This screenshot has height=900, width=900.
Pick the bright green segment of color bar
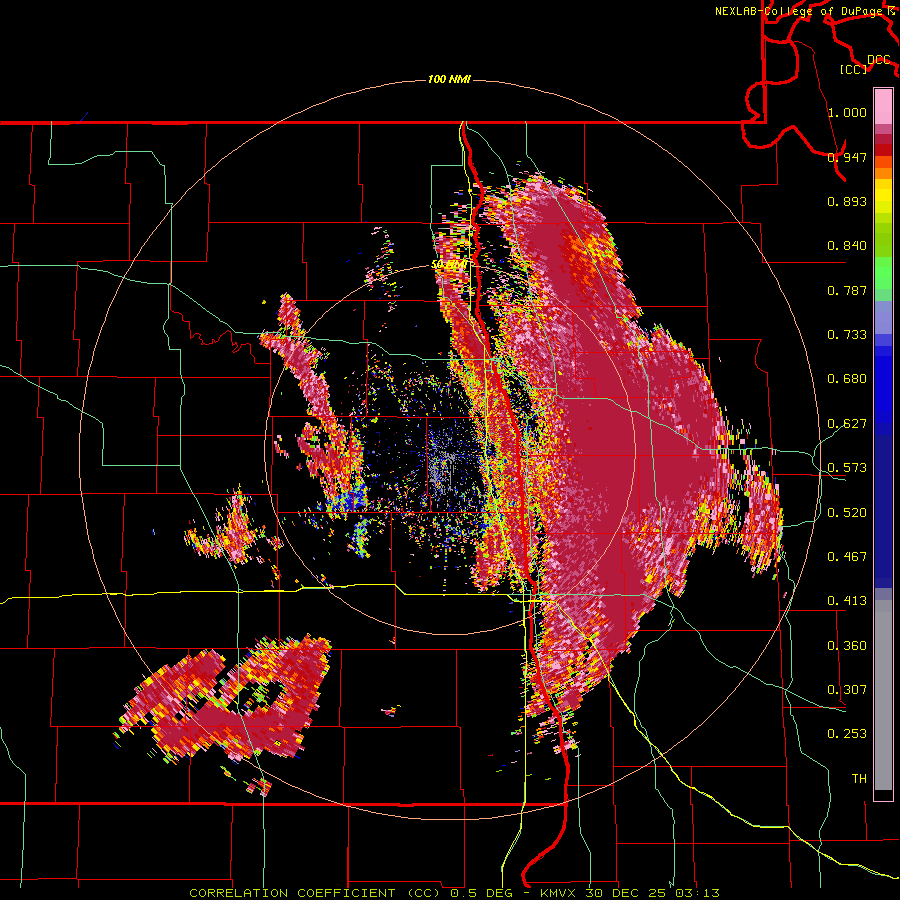coord(883,273)
